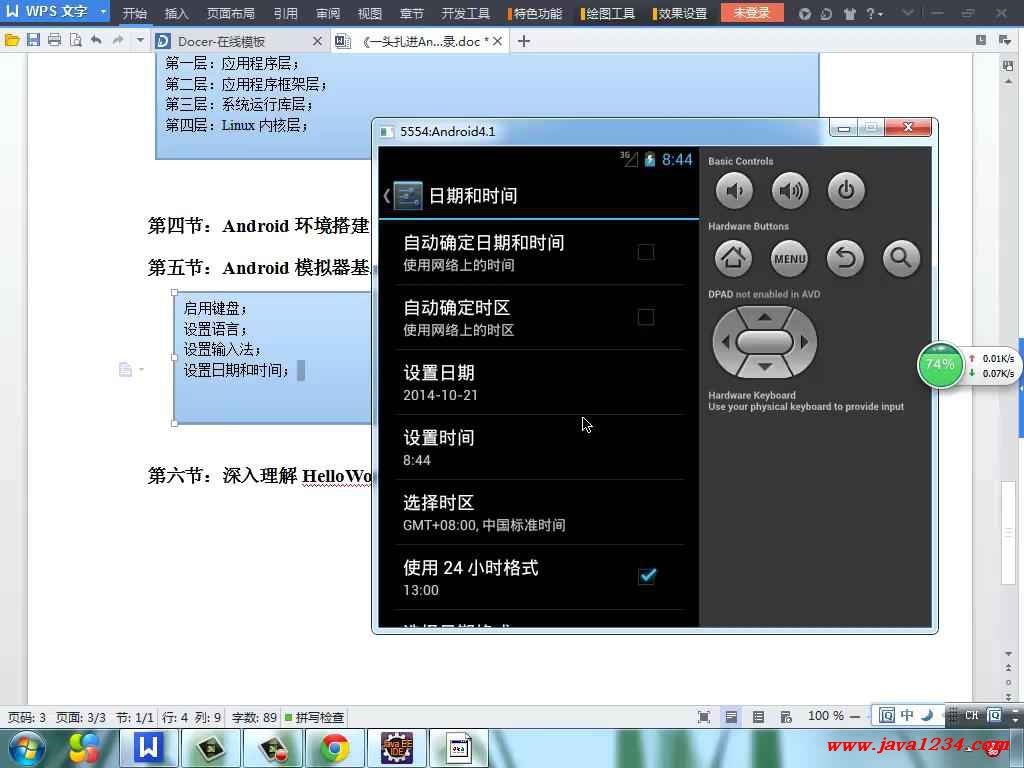
Task: Switch to the 开始 ribbon tab
Action: [135, 13]
